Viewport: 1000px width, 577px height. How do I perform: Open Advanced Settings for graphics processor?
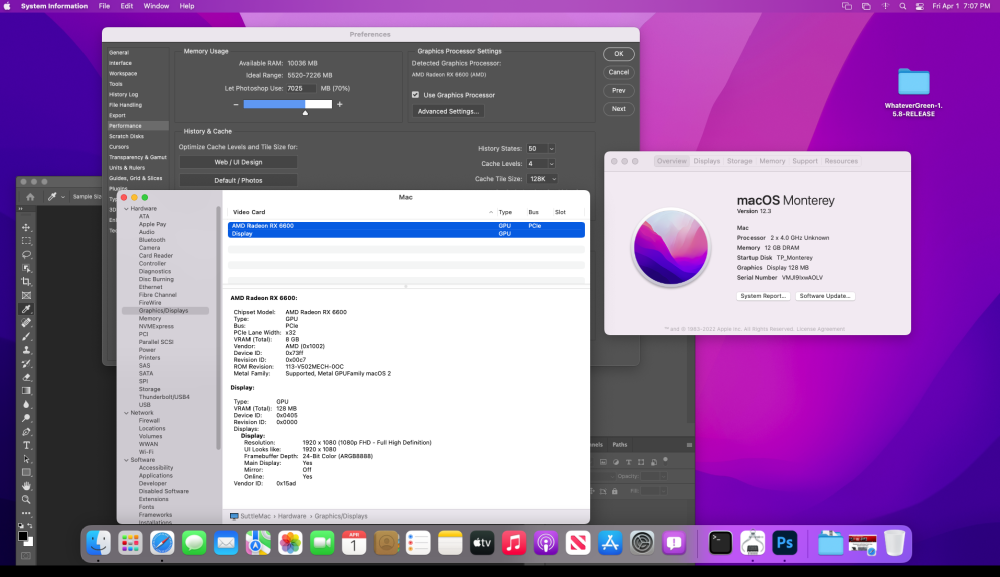click(448, 112)
